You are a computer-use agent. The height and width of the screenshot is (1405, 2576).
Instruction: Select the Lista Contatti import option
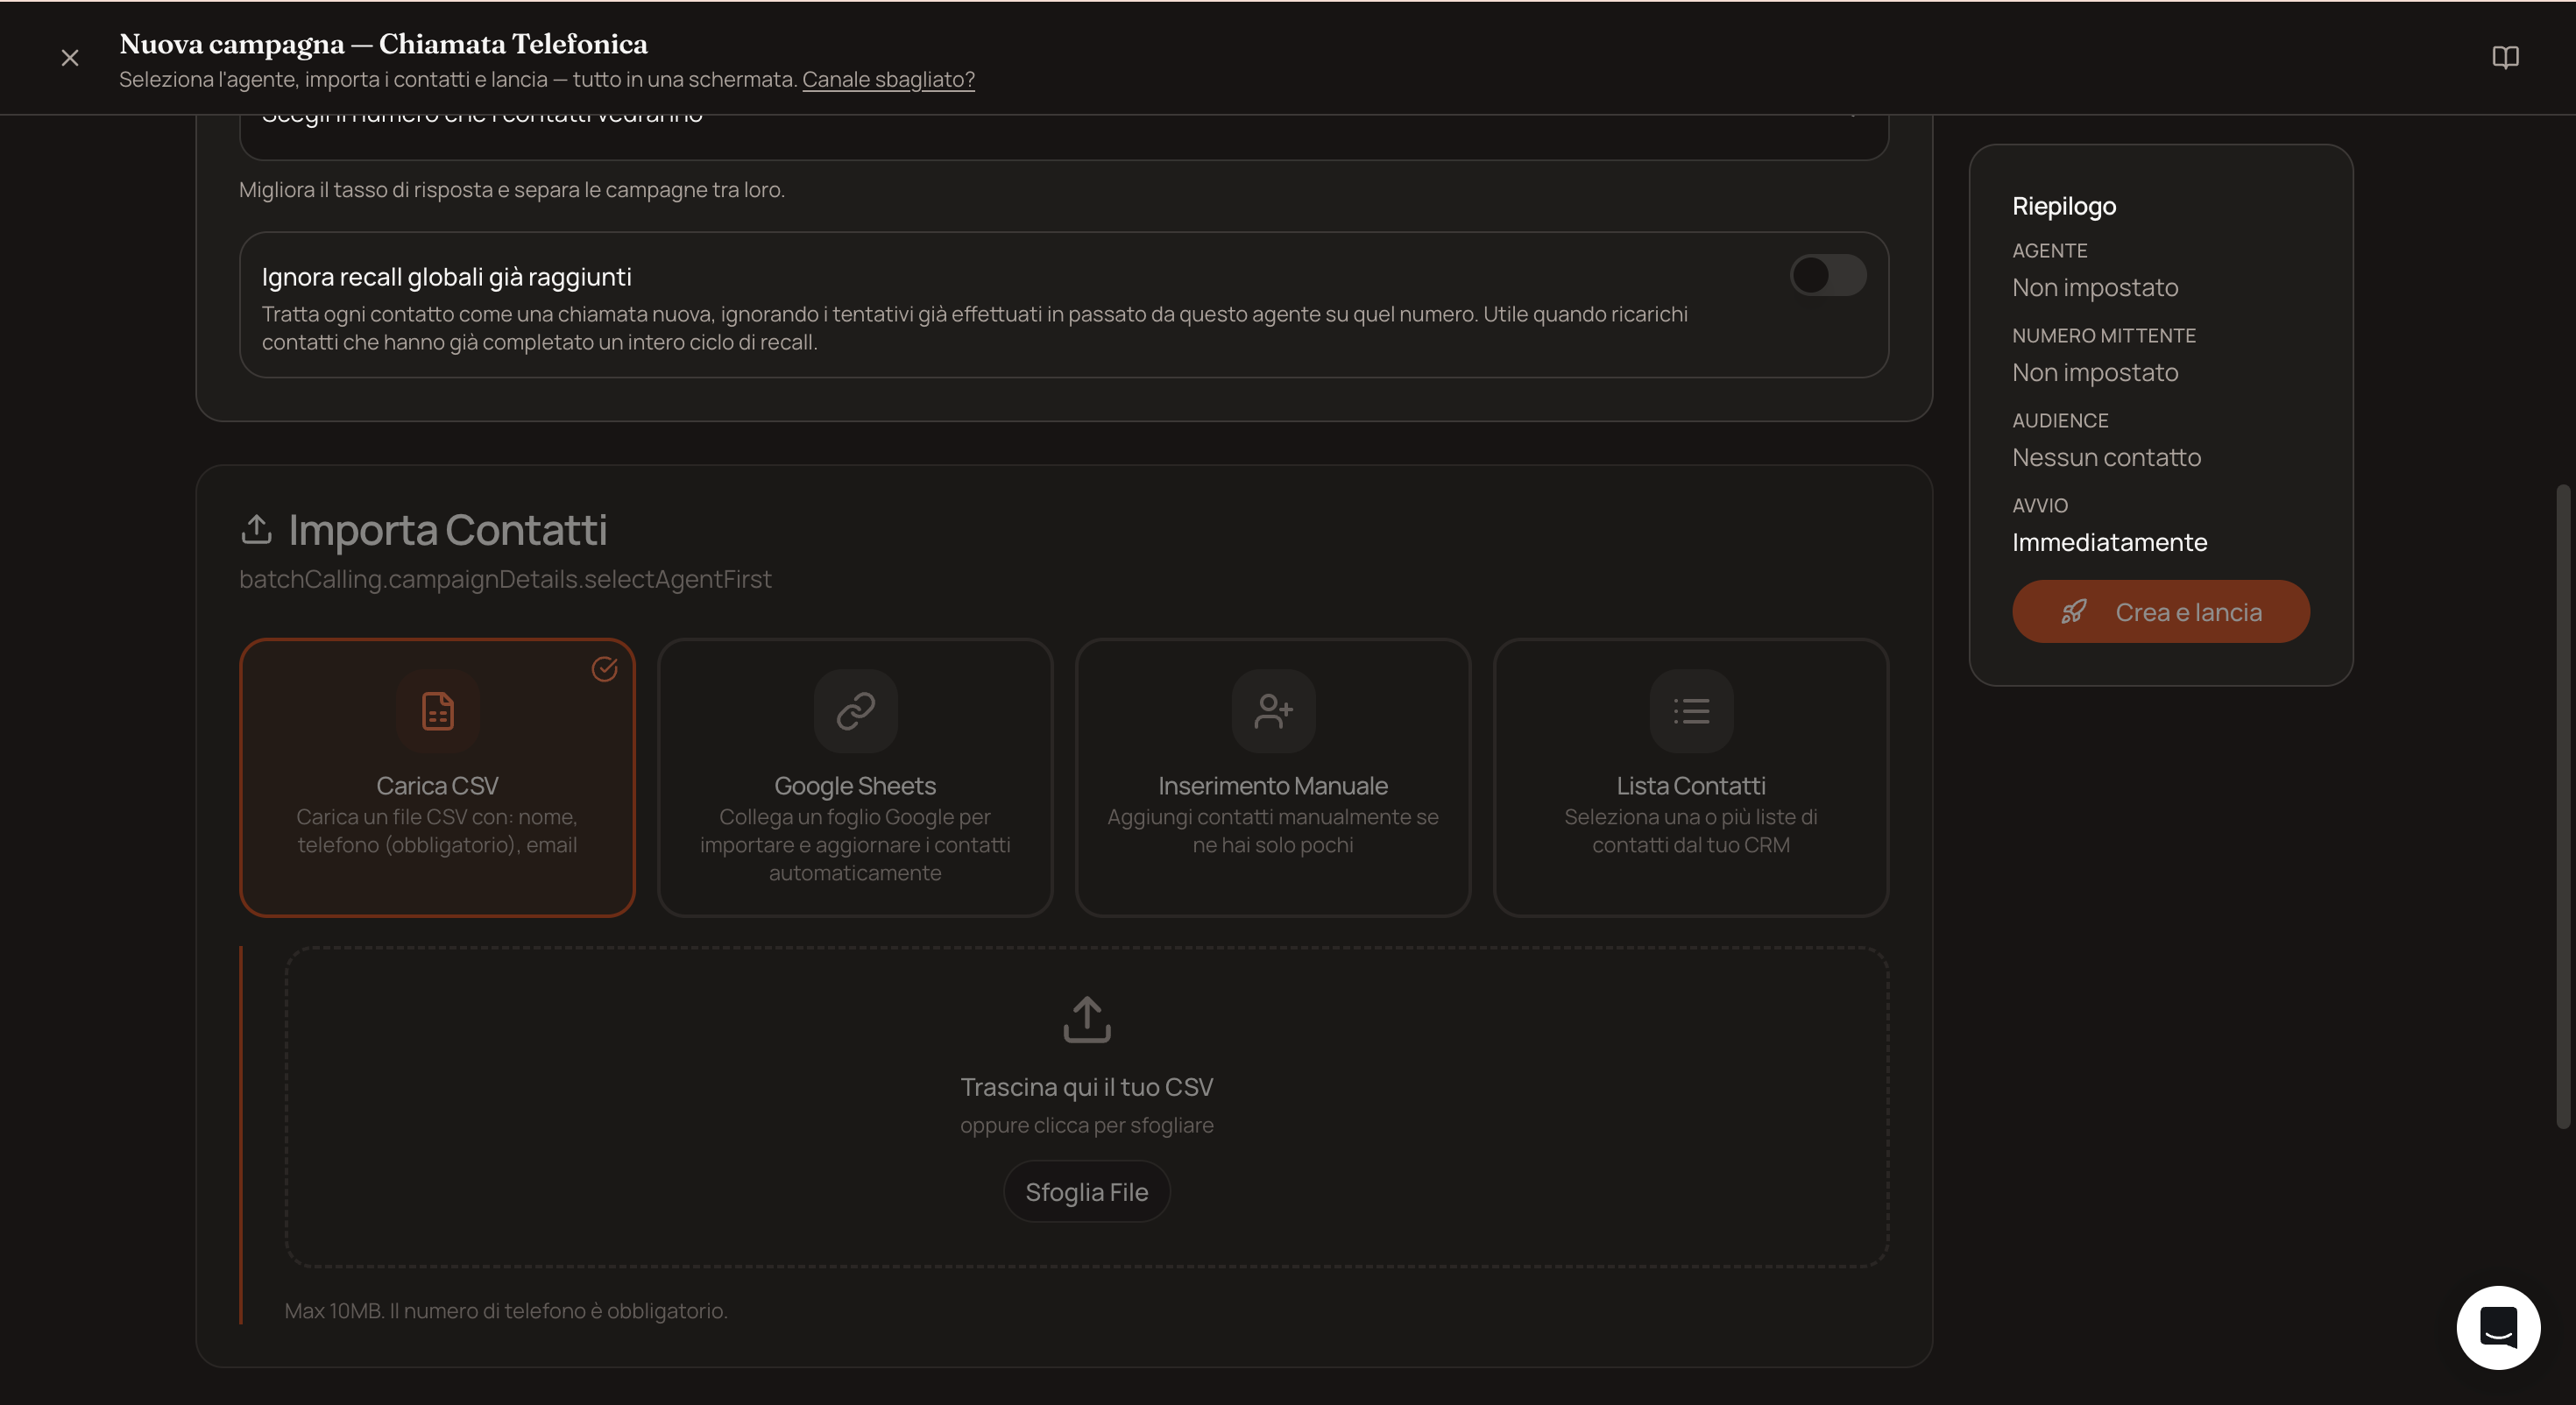click(1691, 777)
